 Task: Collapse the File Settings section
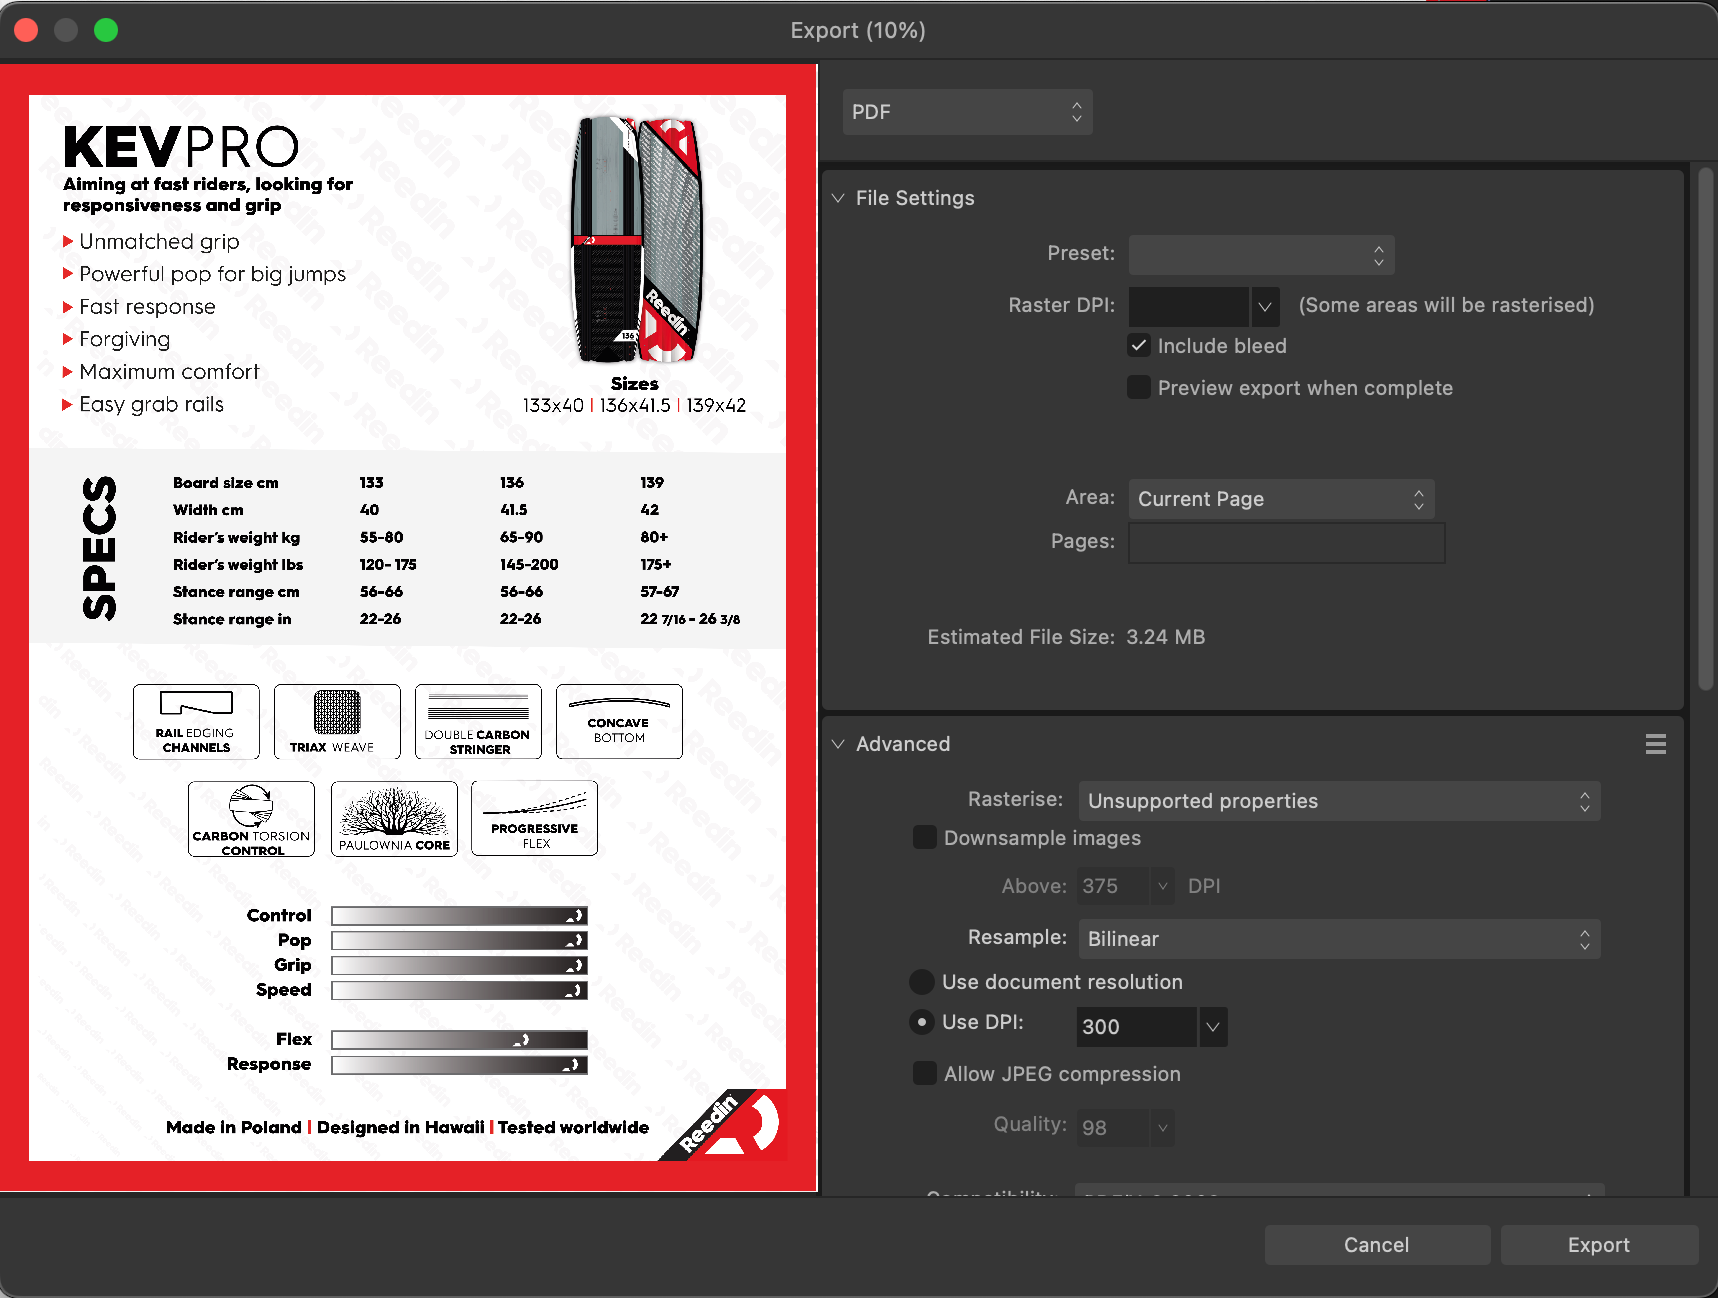pyautogui.click(x=838, y=198)
